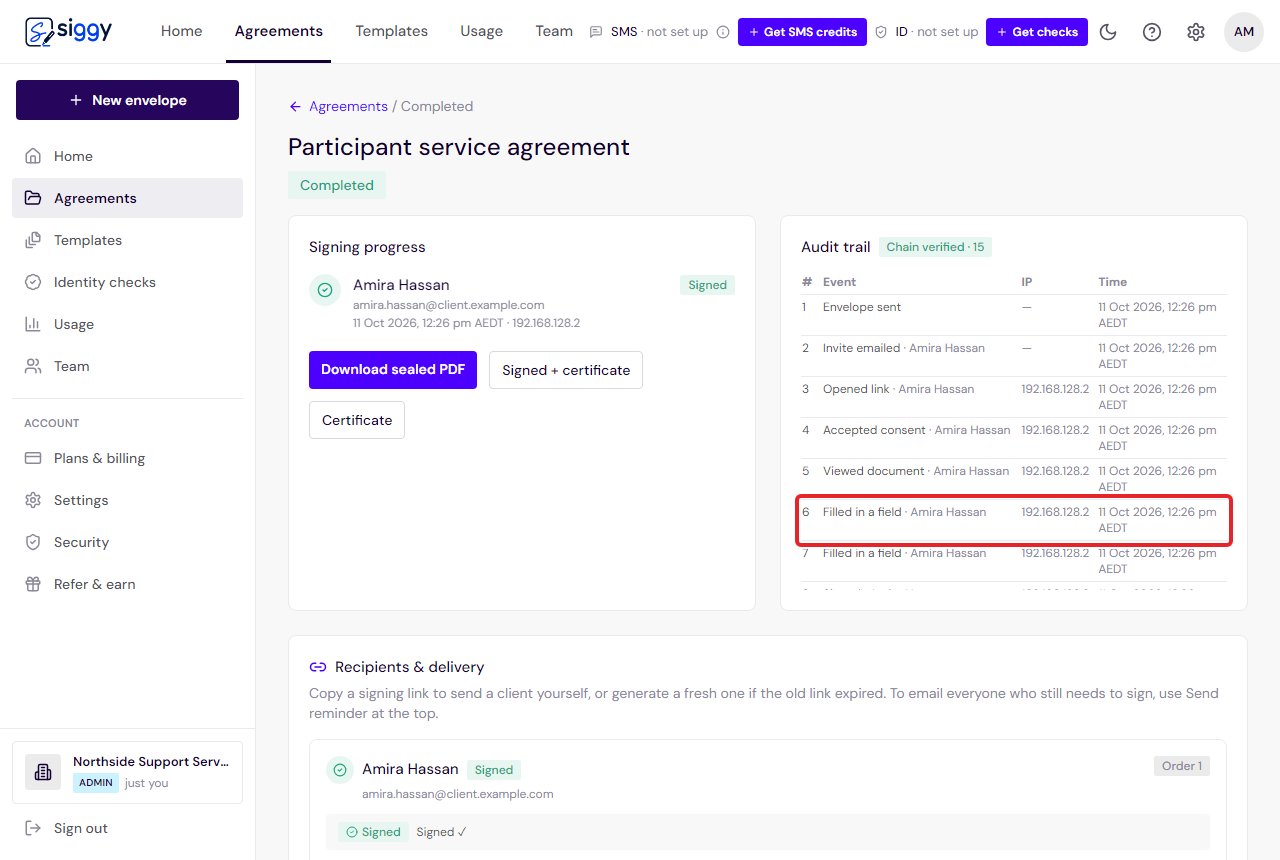The width and height of the screenshot is (1280, 860).
Task: Click Northside Support Services organization switcher
Action: point(127,772)
